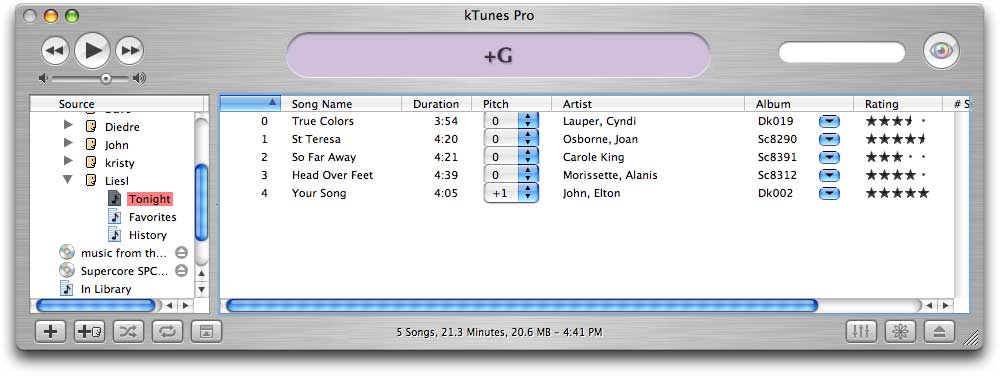Adjust pitch stepper for So Far Away
The height and width of the screenshot is (376, 1001).
pos(528,156)
